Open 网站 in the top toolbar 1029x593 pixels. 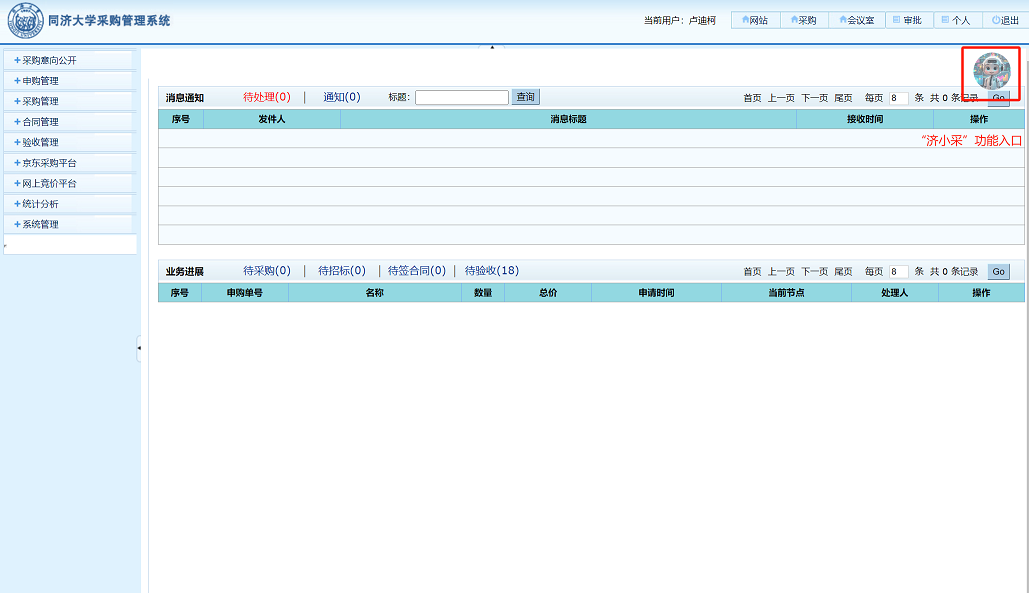point(755,20)
